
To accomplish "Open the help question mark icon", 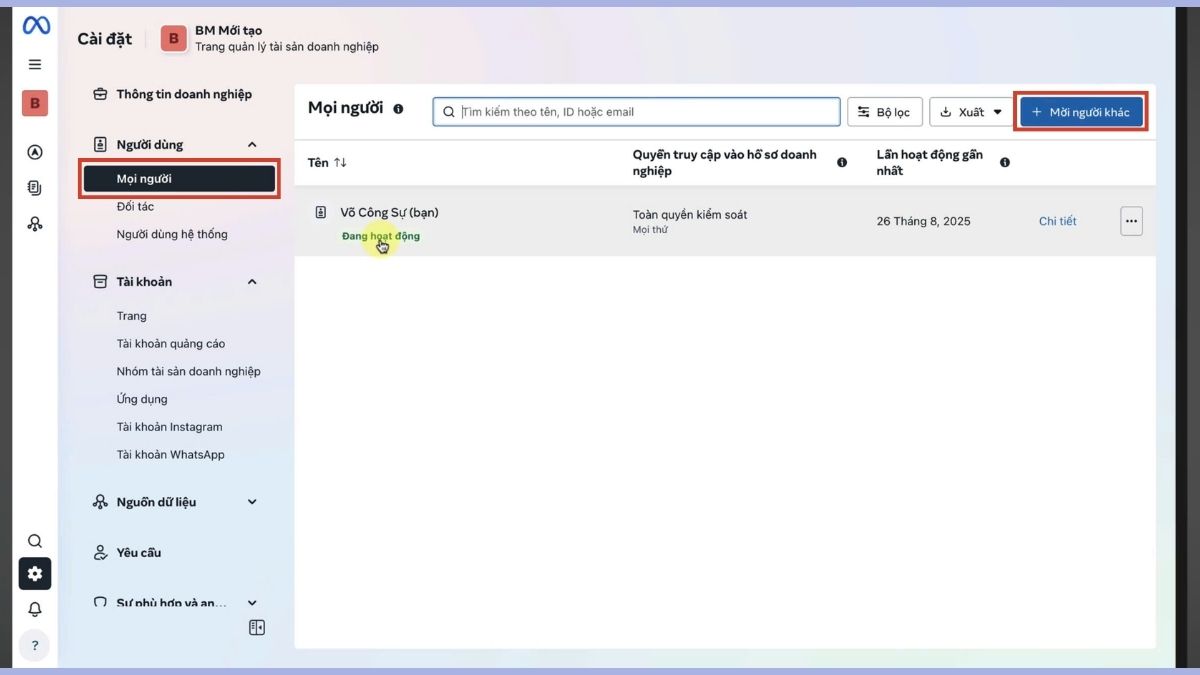I will pyautogui.click(x=35, y=645).
